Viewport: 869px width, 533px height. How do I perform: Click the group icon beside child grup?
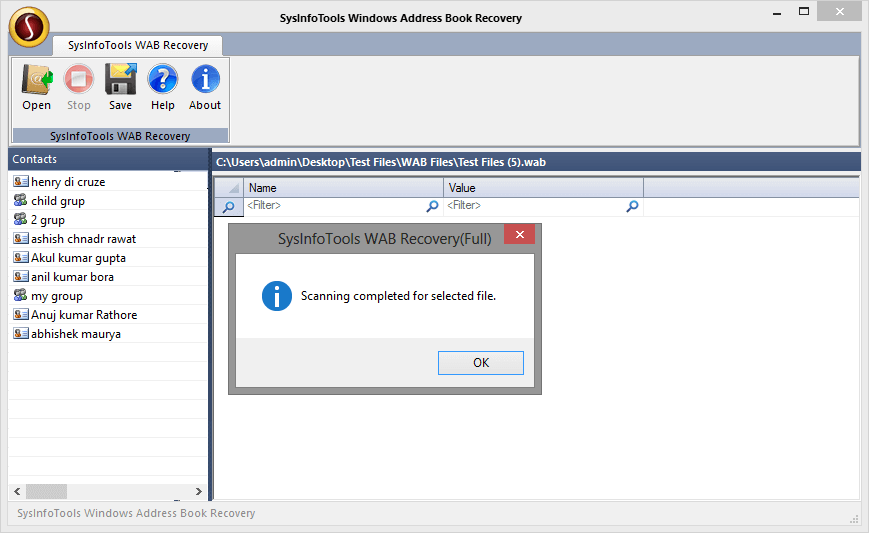[x=21, y=200]
